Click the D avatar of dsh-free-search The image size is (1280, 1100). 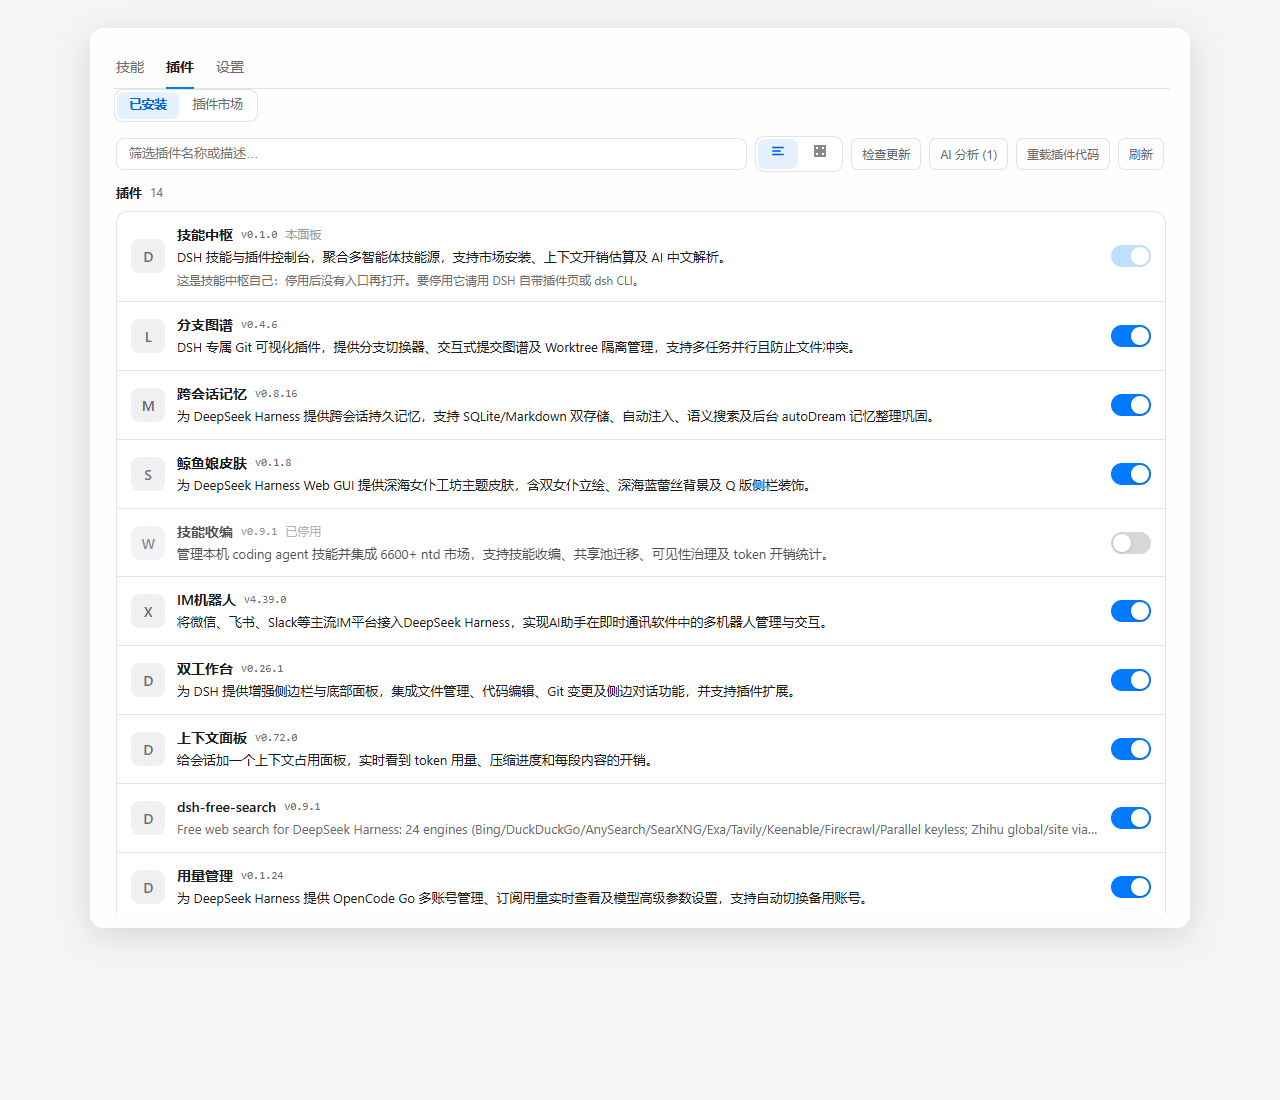click(x=148, y=819)
